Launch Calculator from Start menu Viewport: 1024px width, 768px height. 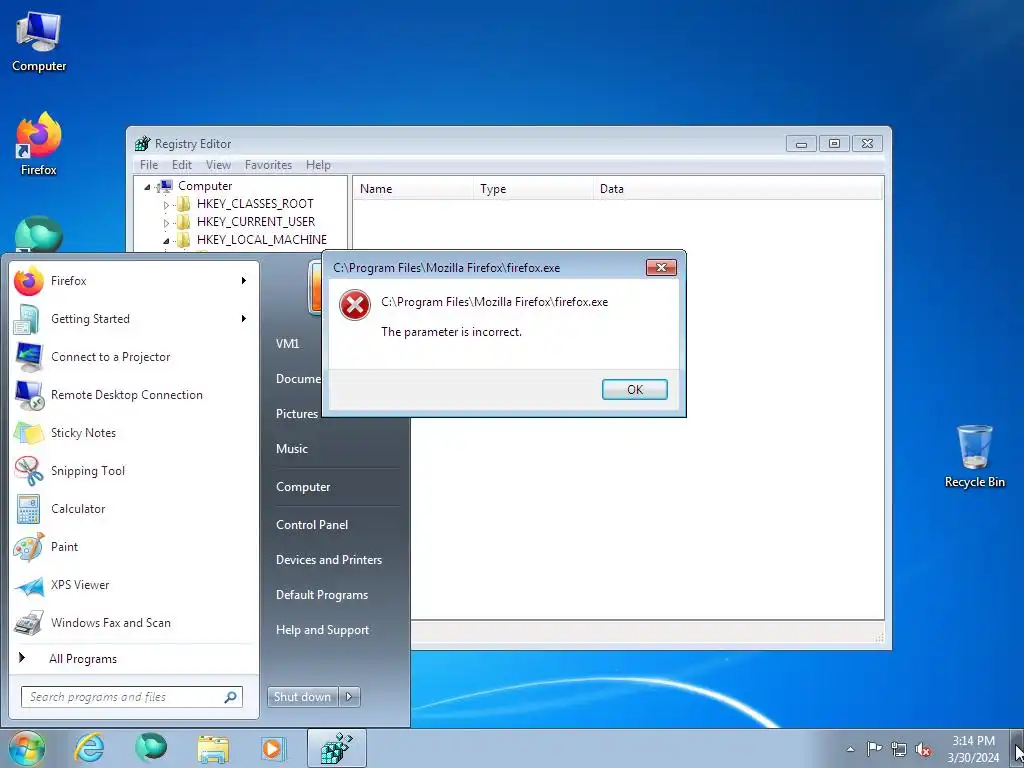coord(134,509)
